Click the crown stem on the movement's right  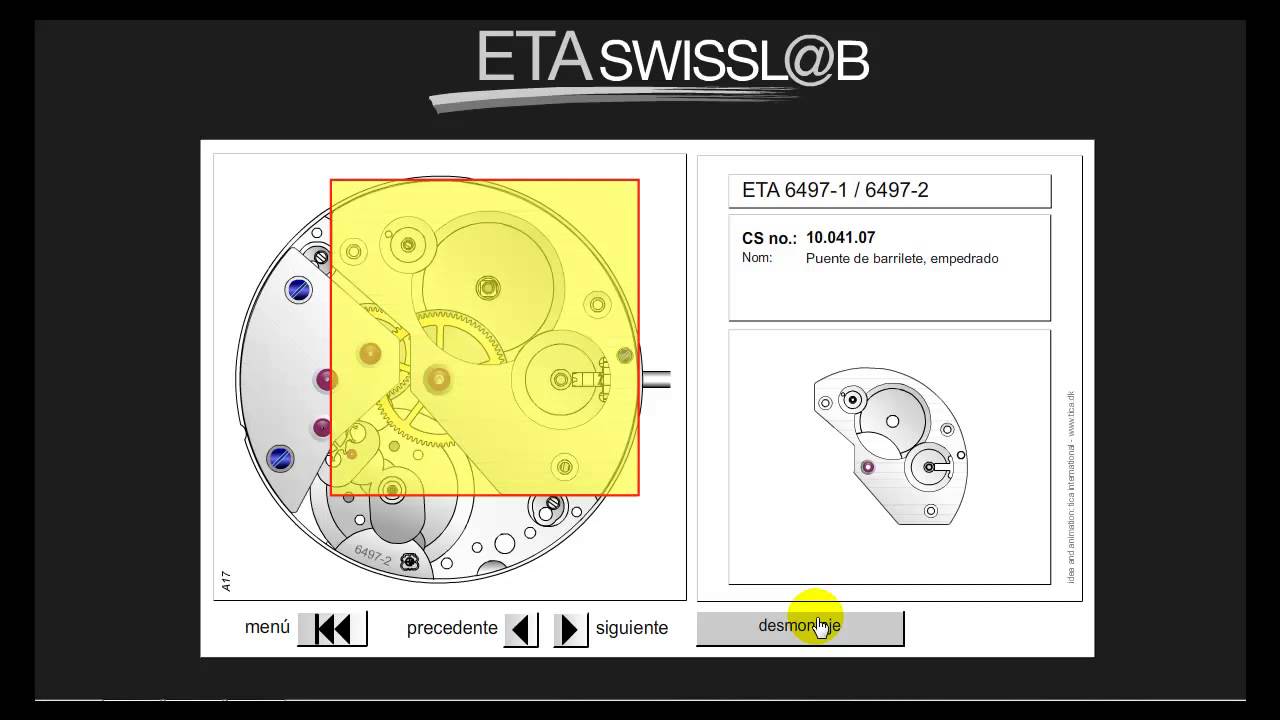point(655,379)
